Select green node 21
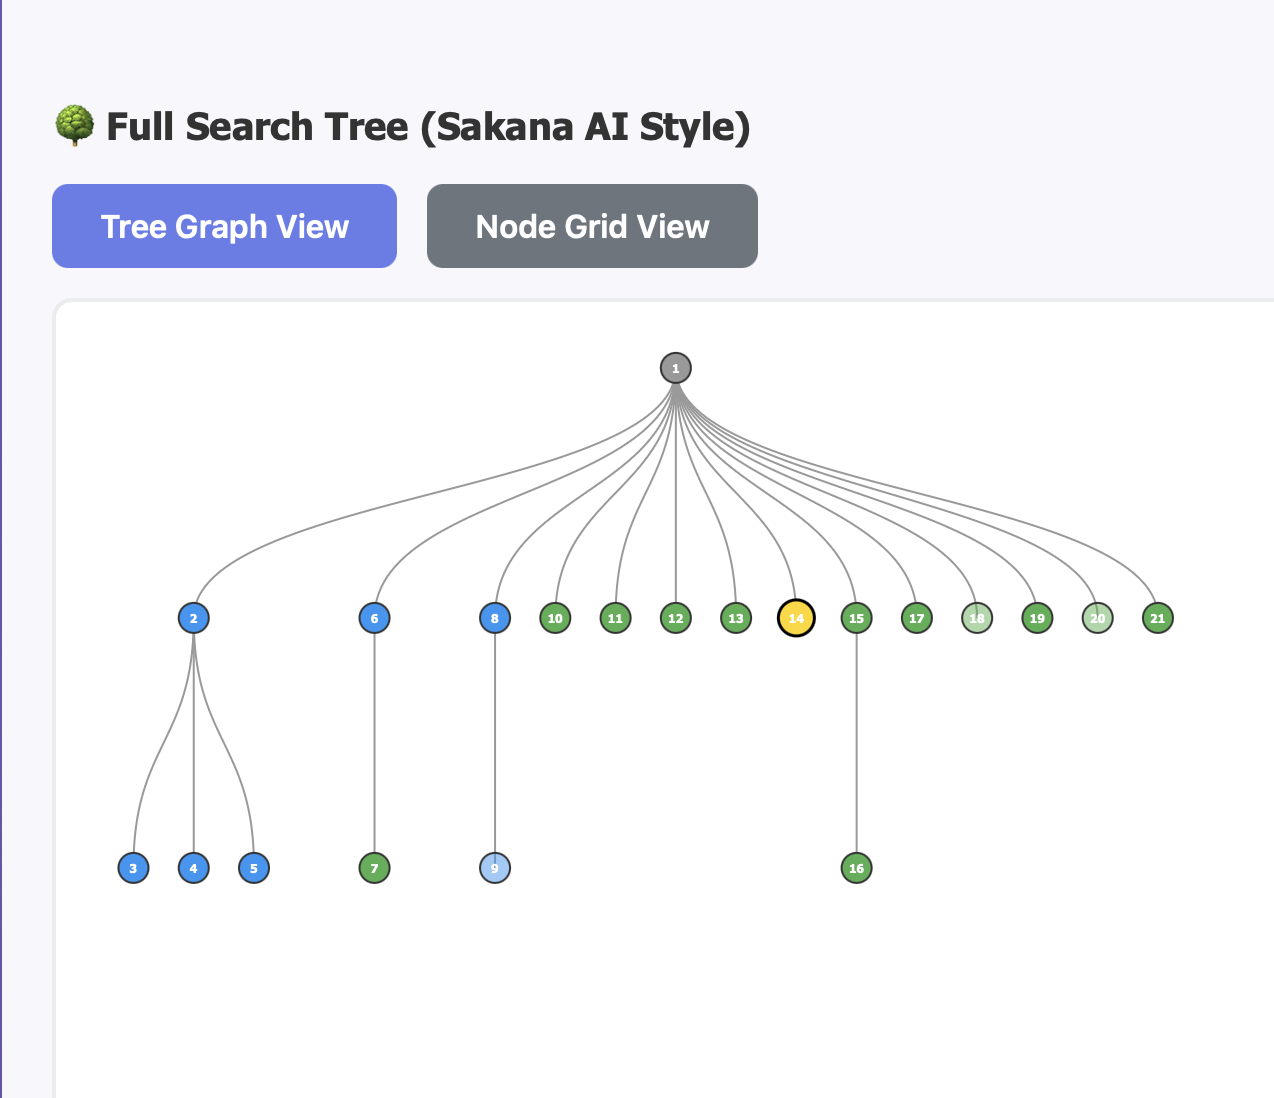The image size is (1274, 1098). (x=1158, y=618)
